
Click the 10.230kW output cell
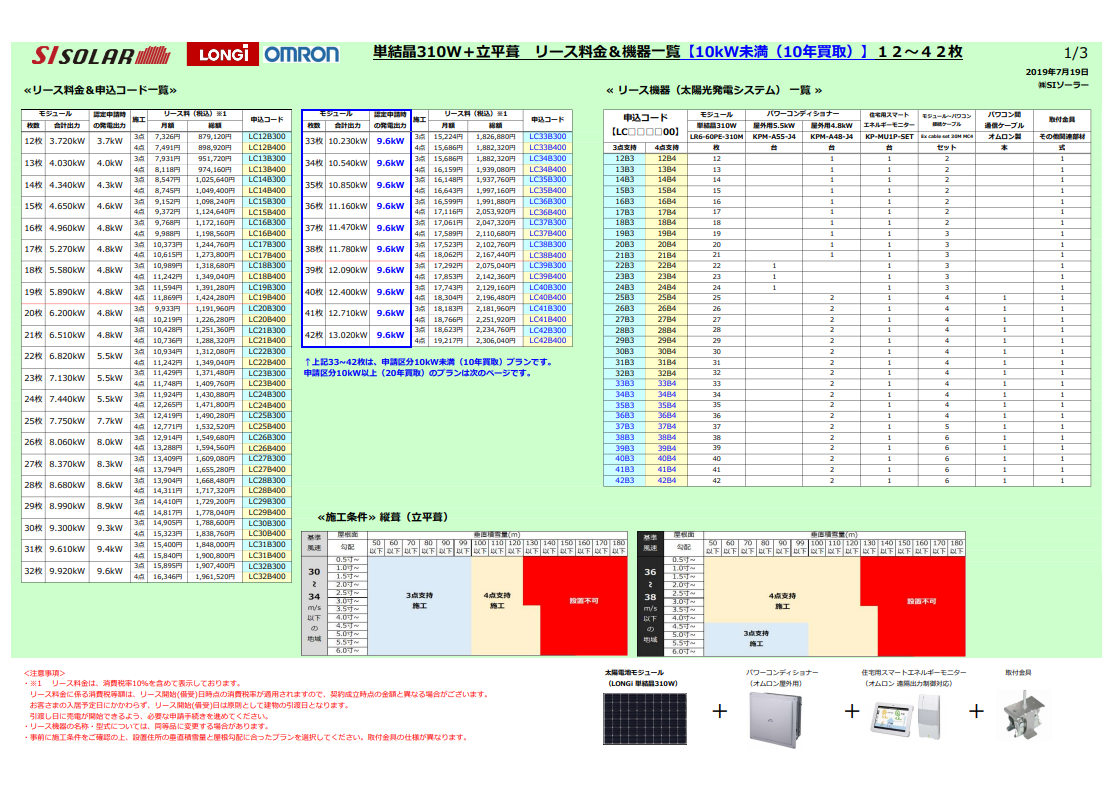348,141
